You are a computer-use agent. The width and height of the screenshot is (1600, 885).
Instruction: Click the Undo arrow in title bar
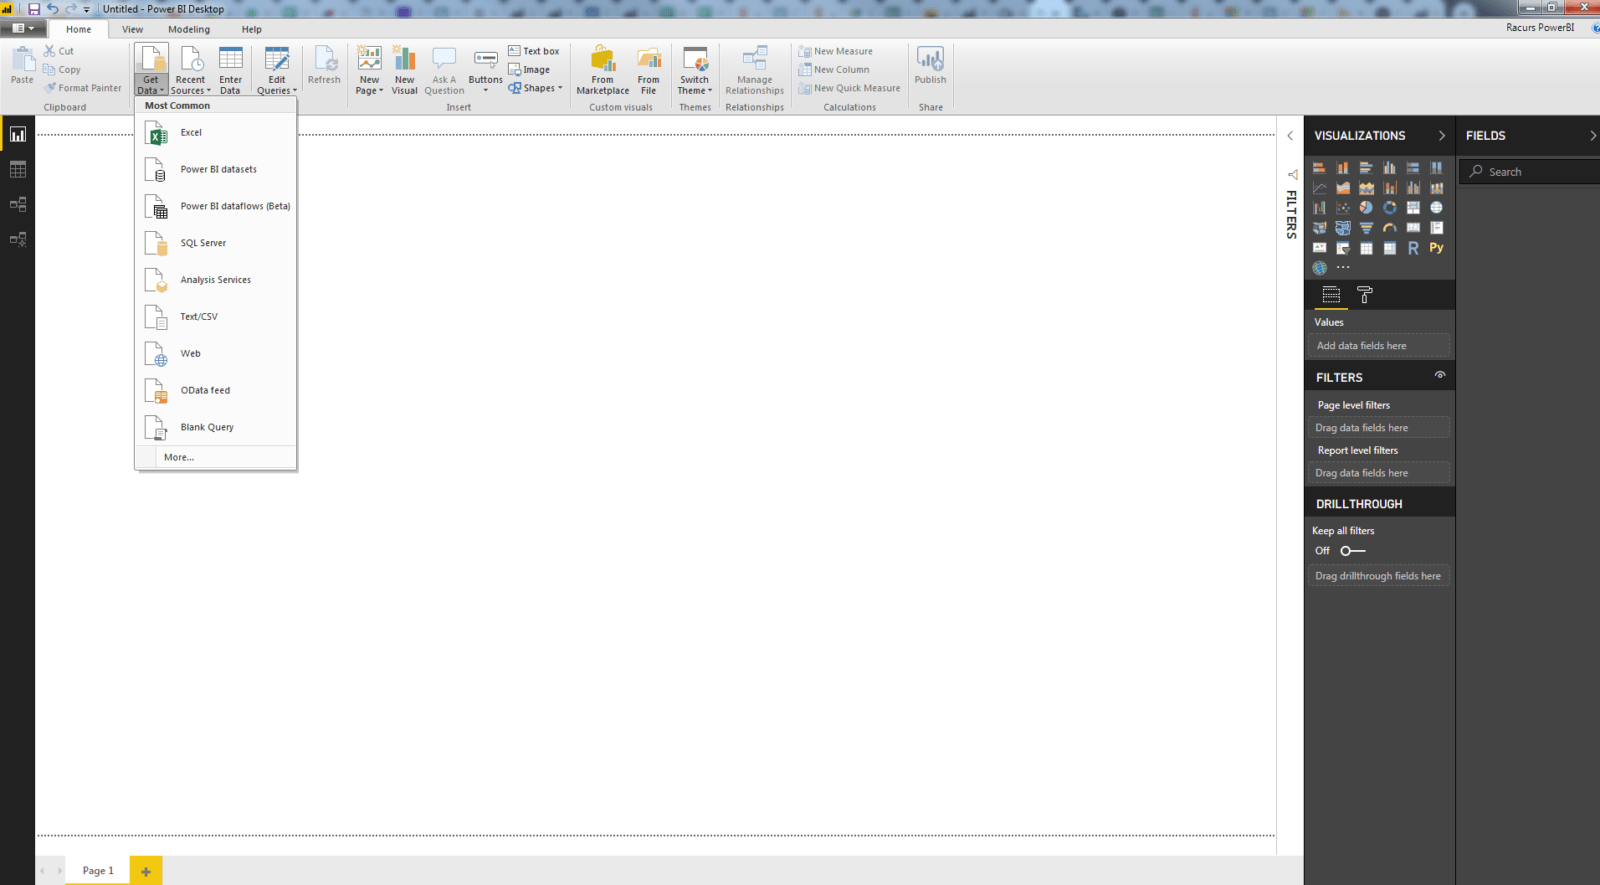(x=52, y=9)
